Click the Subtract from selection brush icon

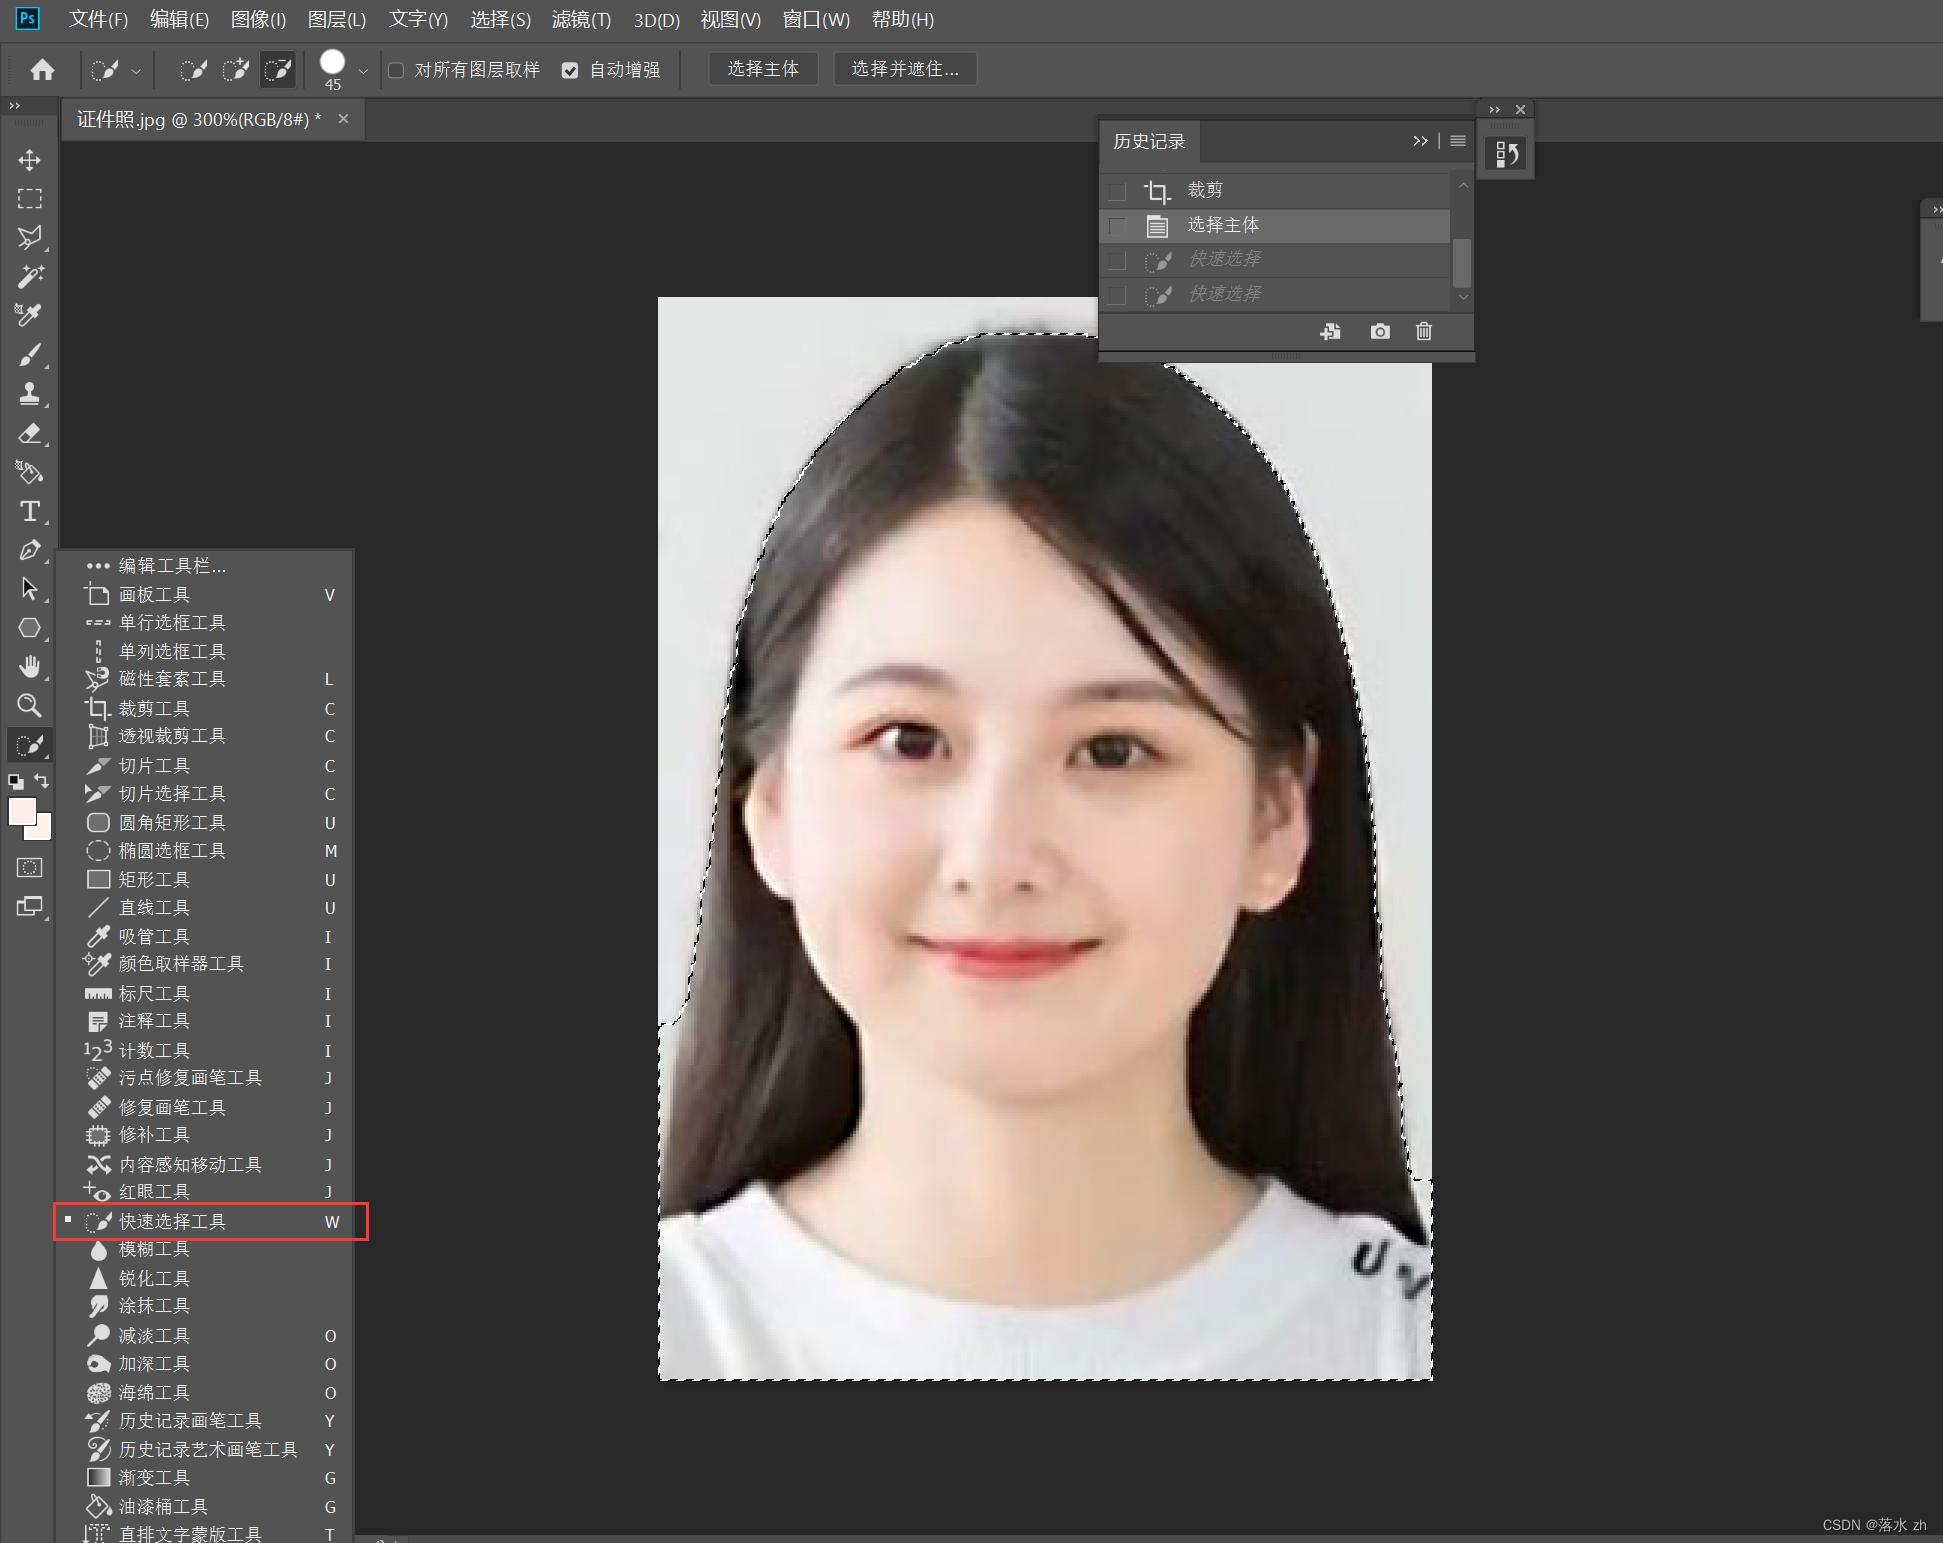(x=277, y=69)
